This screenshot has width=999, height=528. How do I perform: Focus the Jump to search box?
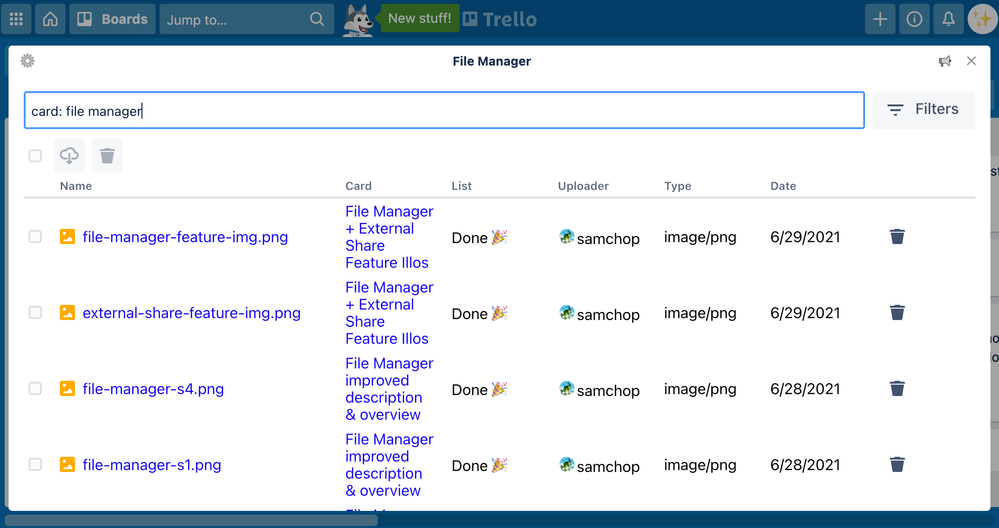247,19
